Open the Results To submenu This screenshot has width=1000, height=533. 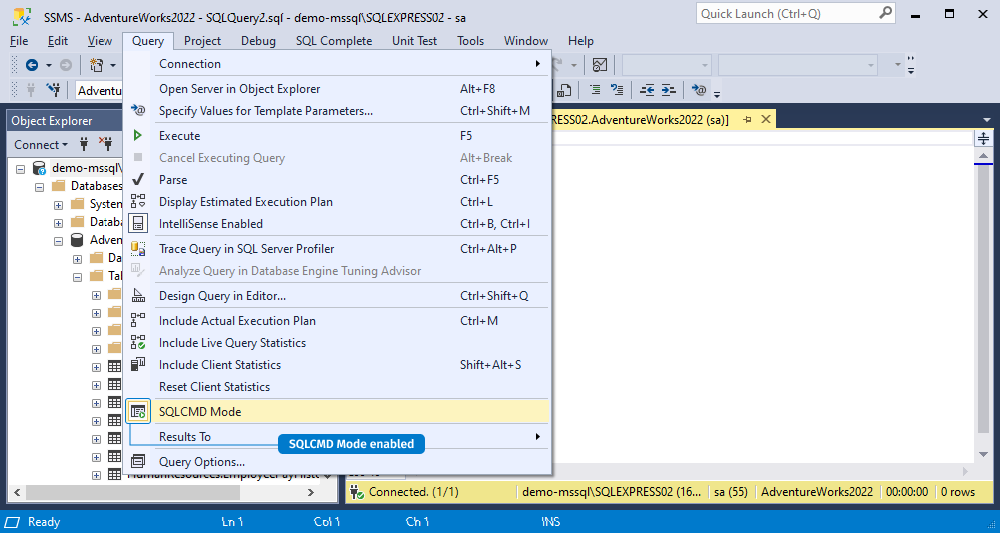tap(339, 437)
